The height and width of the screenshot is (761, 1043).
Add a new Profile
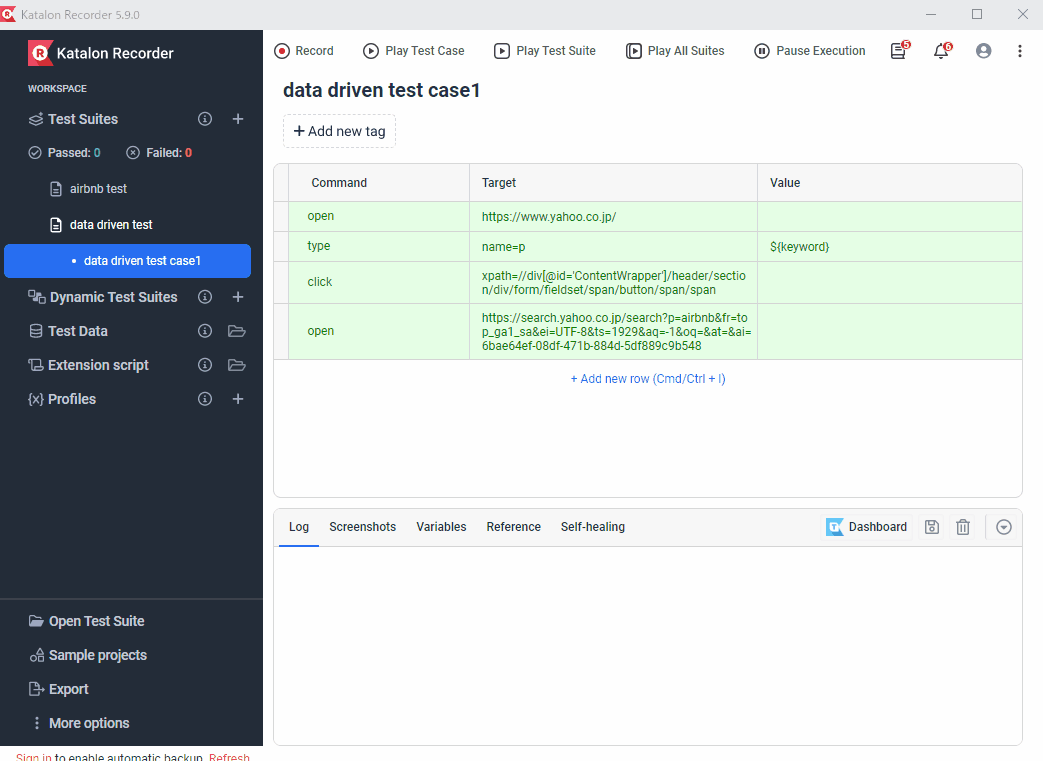tap(237, 398)
